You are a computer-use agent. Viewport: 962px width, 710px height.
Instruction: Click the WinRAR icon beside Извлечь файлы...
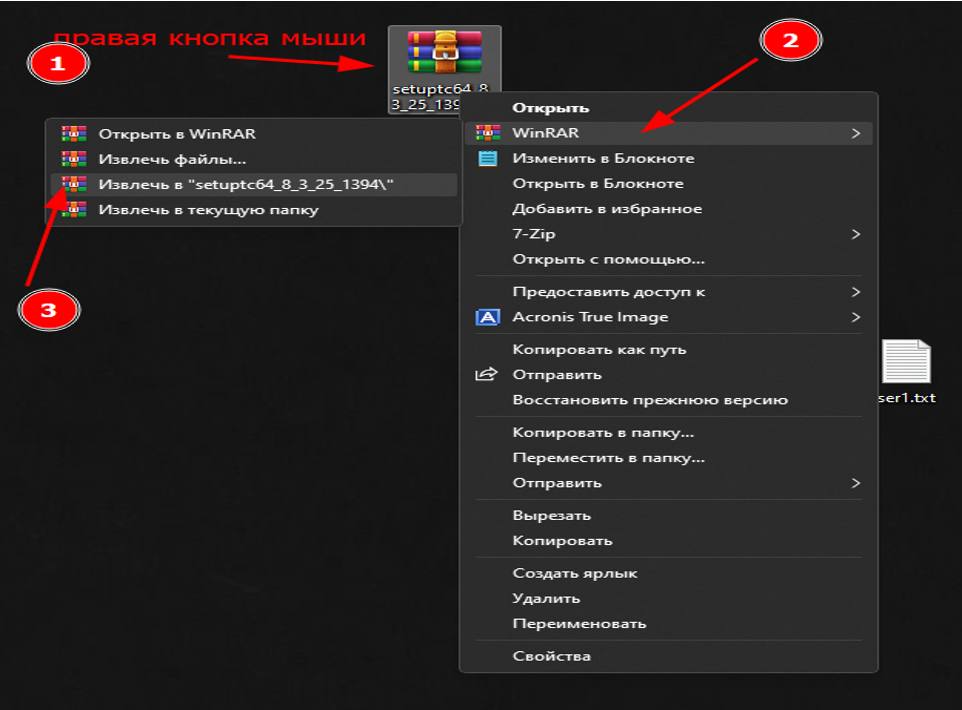pos(74,159)
